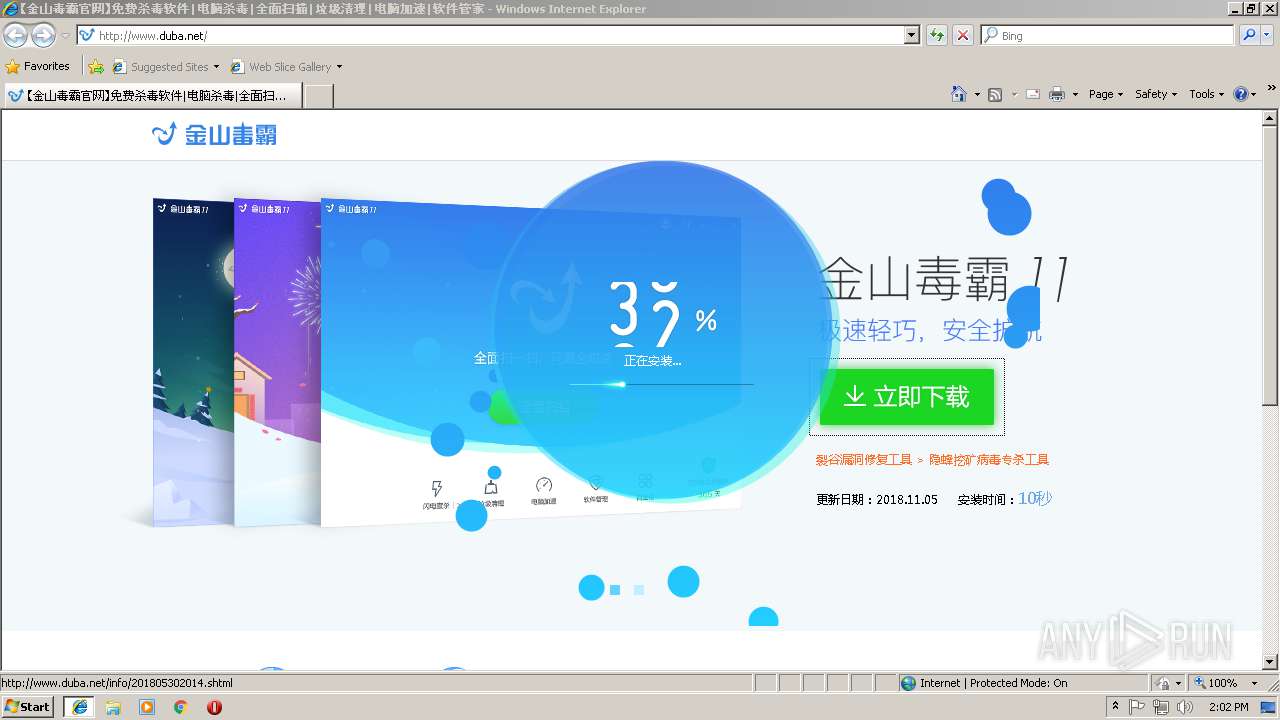Click the Internet Explorer taskbar icon
This screenshot has width=1280, height=720.
(x=79, y=707)
